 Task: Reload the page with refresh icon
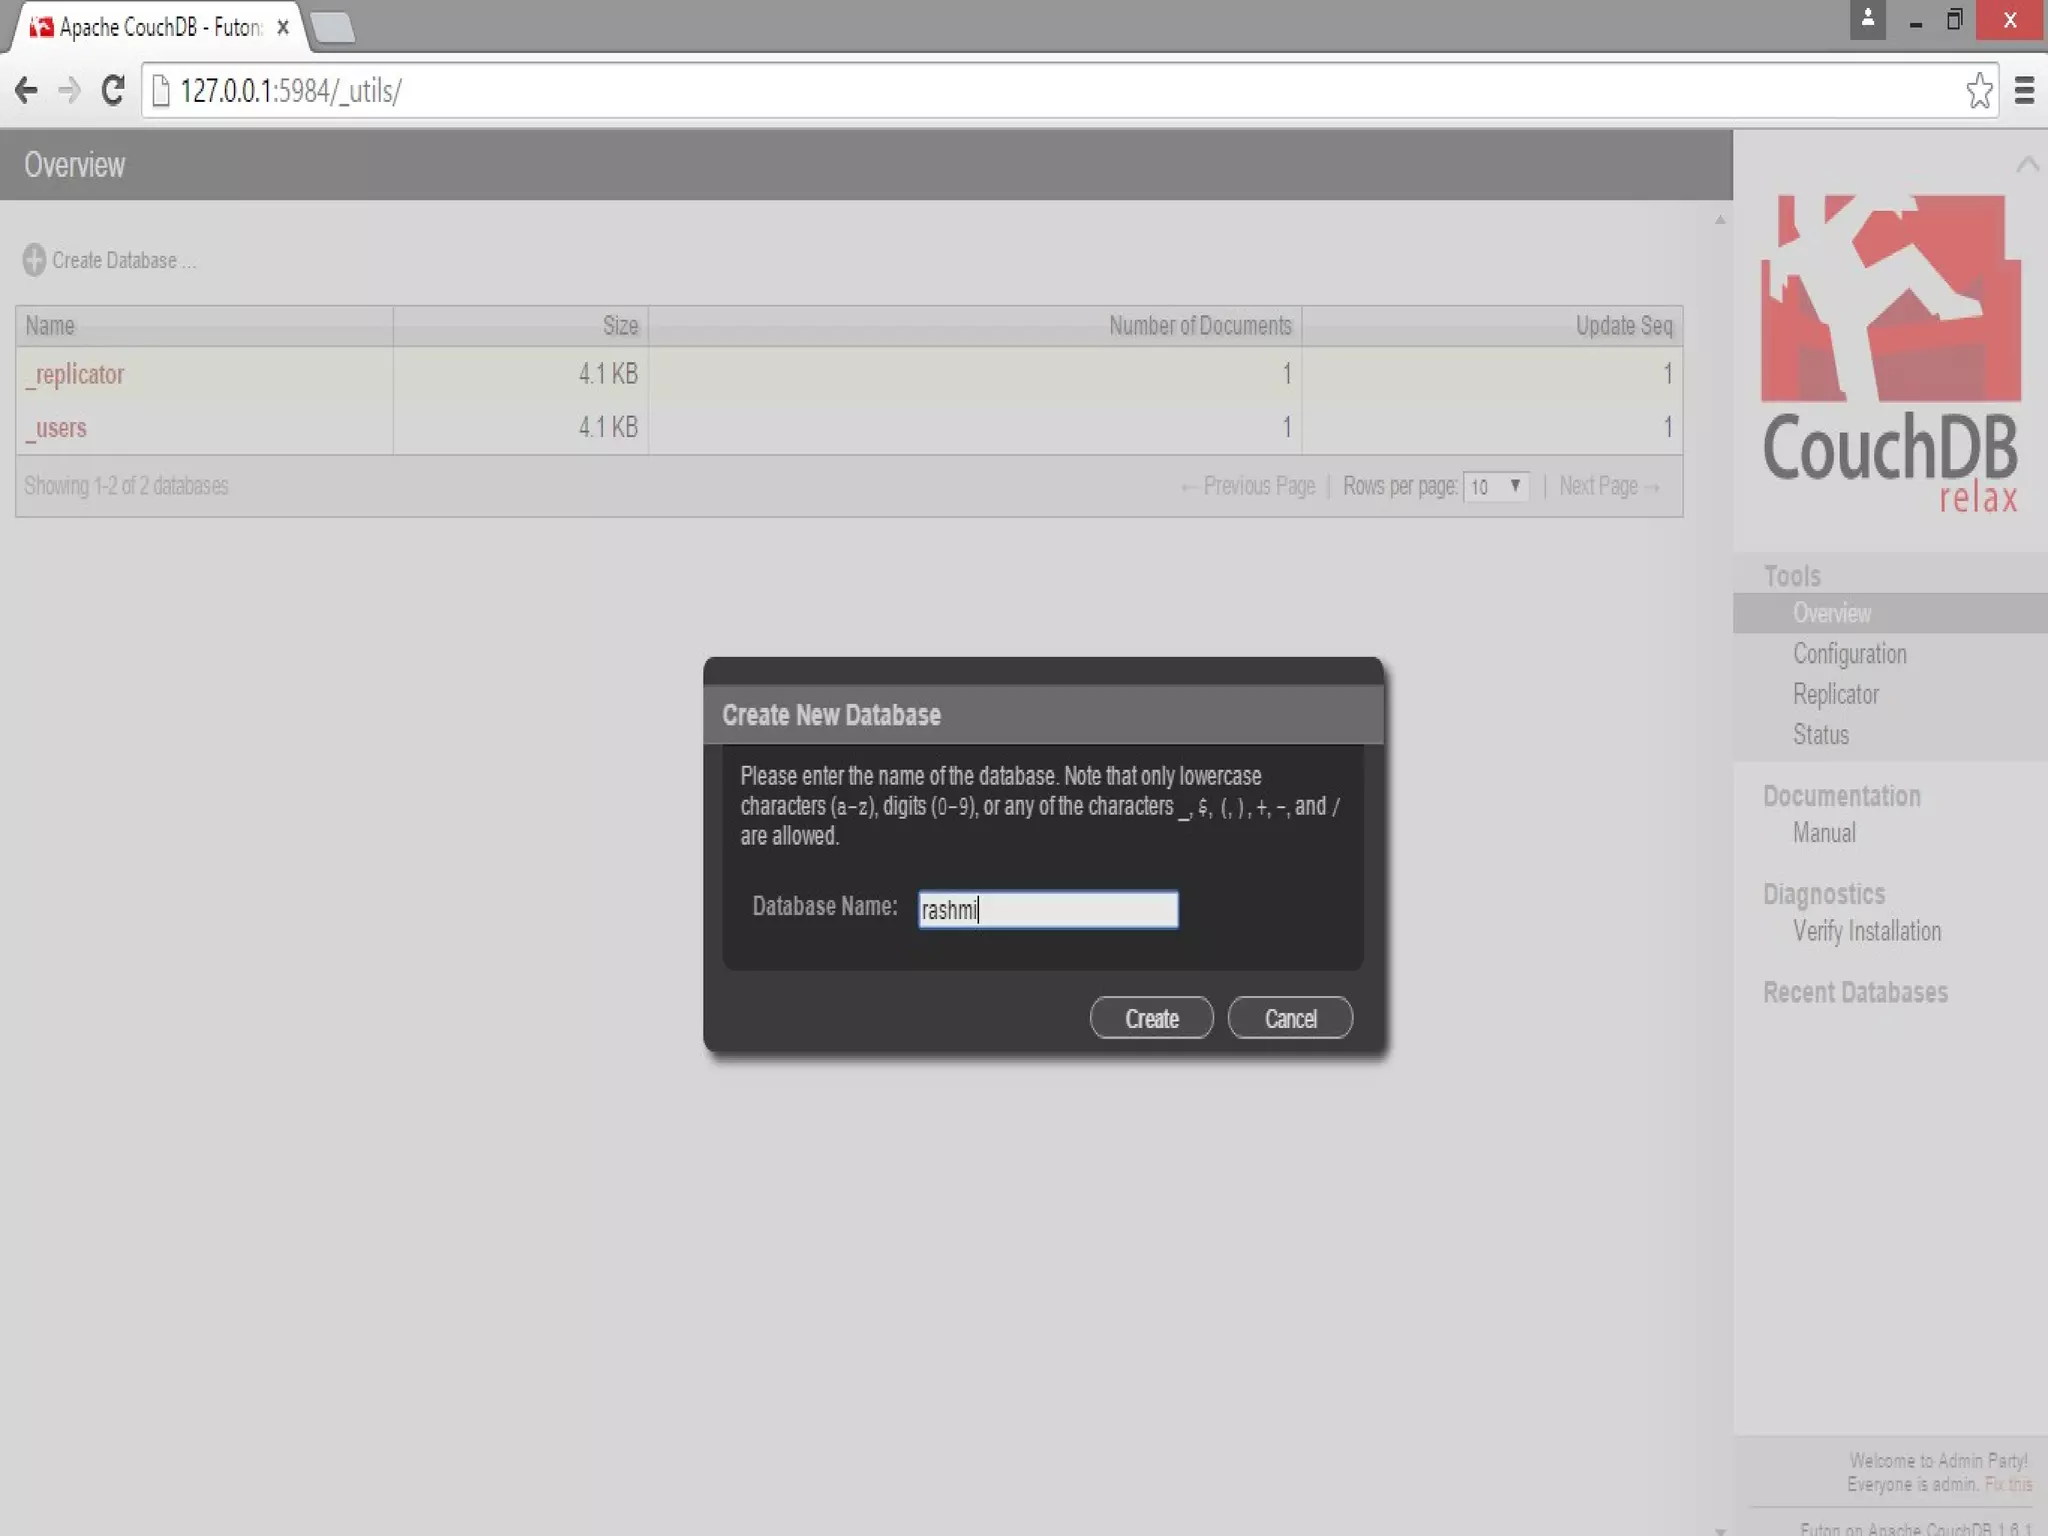[x=113, y=91]
